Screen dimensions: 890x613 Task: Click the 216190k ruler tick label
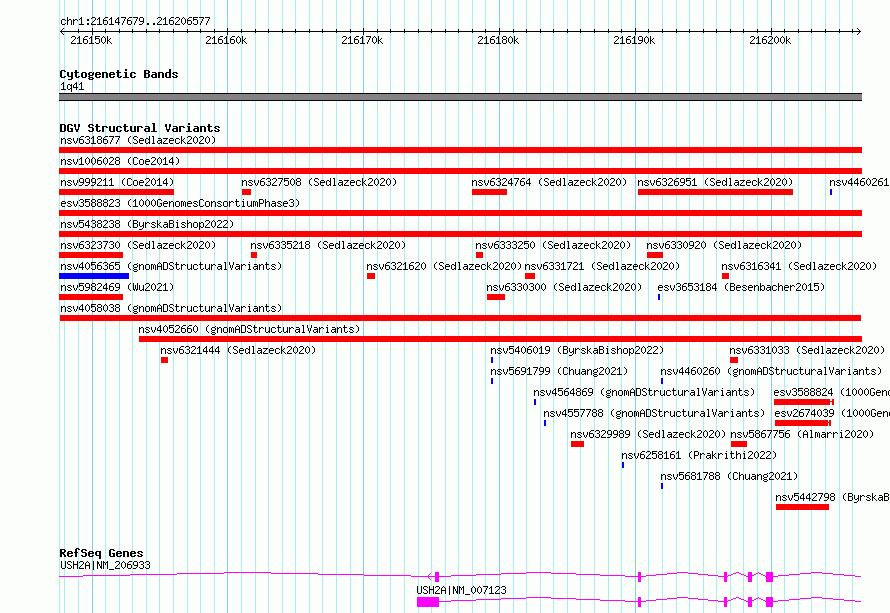(634, 40)
